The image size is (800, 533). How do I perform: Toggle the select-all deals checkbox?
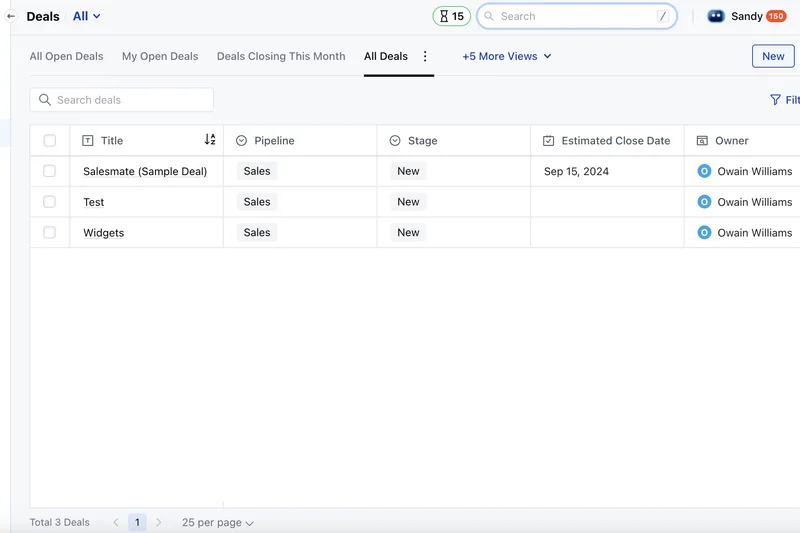[x=50, y=141]
